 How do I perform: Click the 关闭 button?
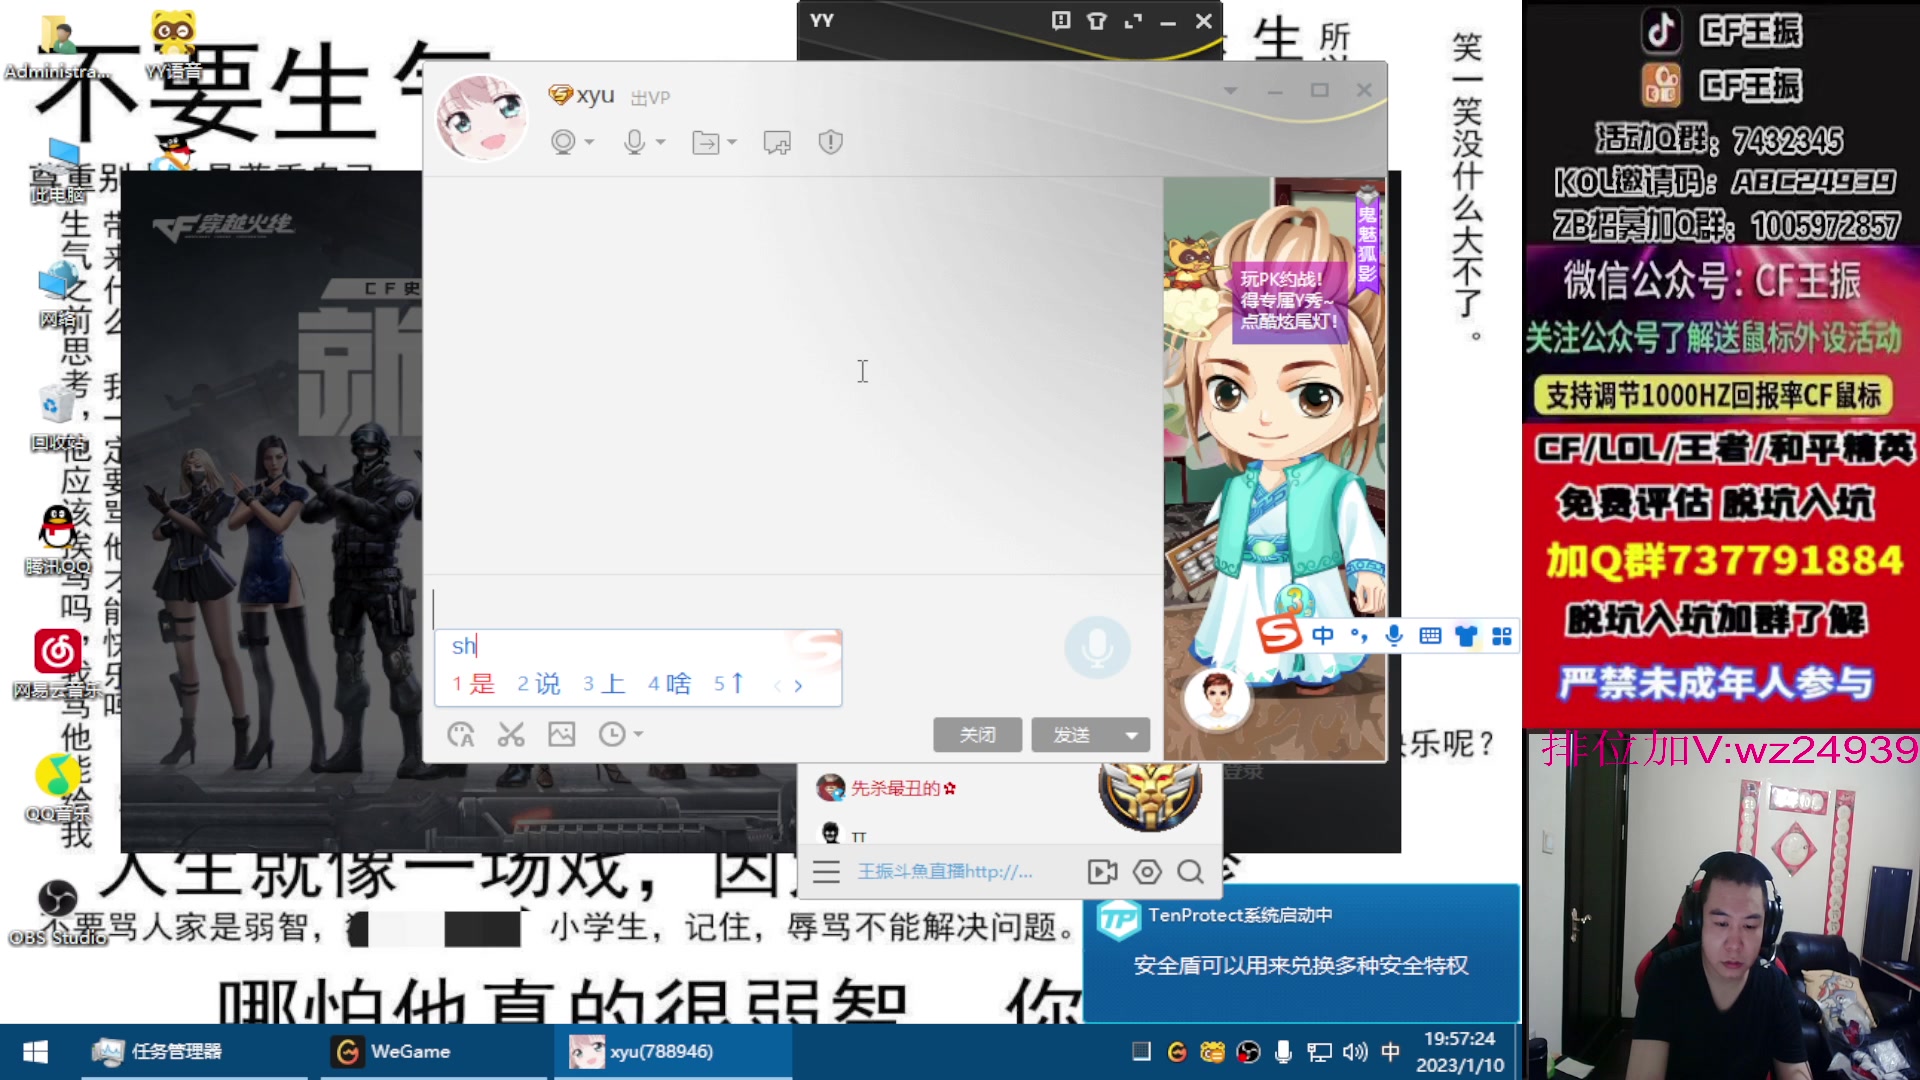point(978,735)
